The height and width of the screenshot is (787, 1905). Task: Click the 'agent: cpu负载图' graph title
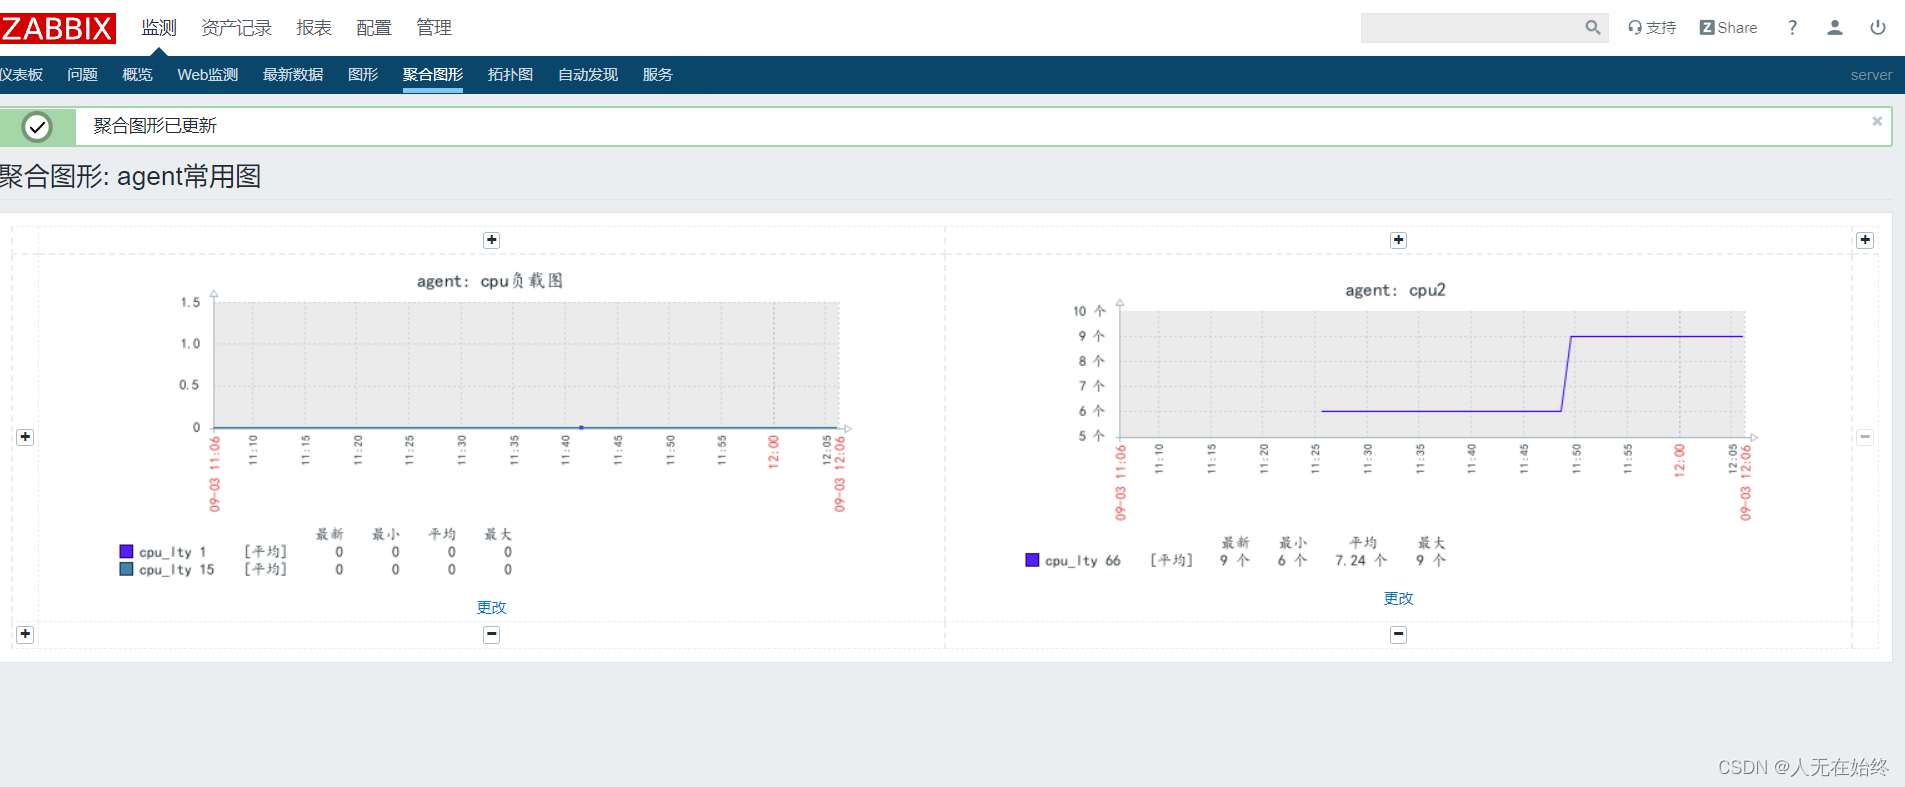pos(490,281)
